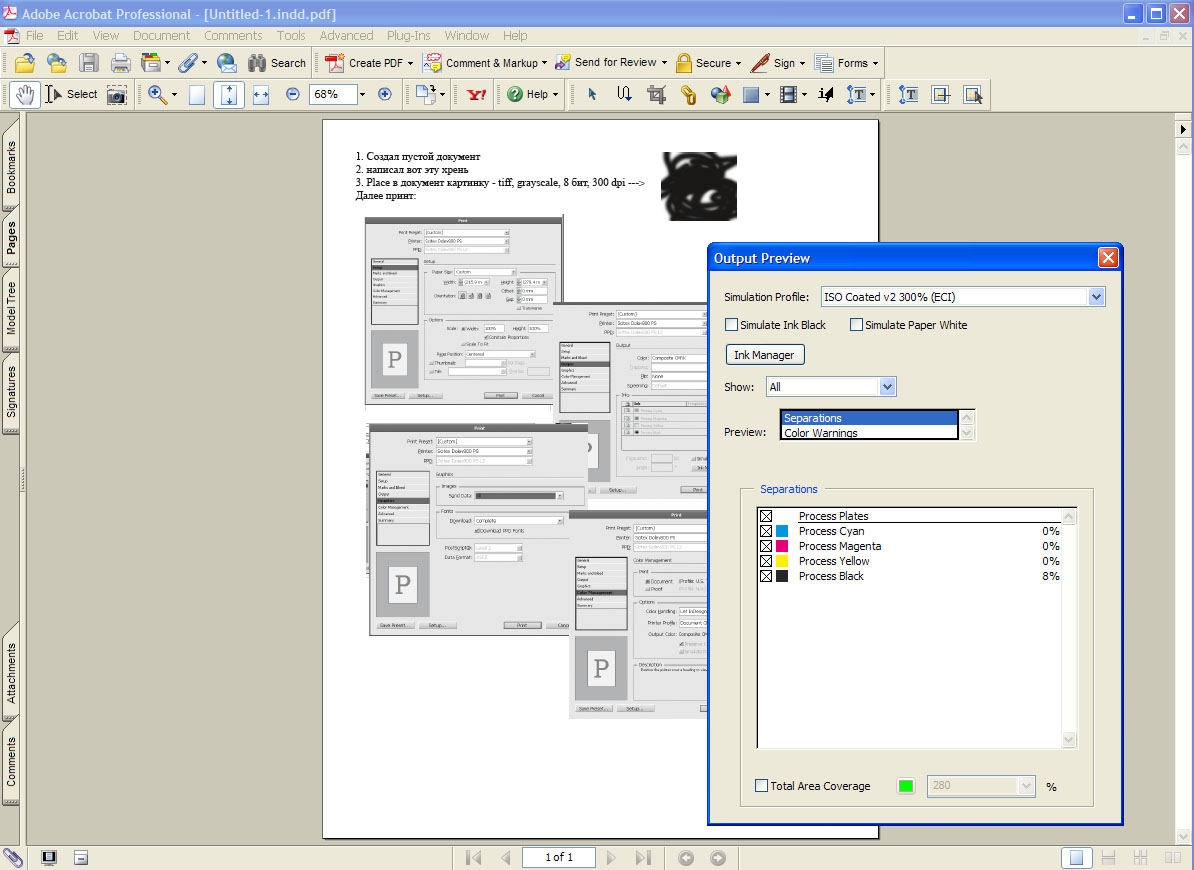Set the view to Actual Size page icon
The image size is (1194, 870).
tap(196, 94)
